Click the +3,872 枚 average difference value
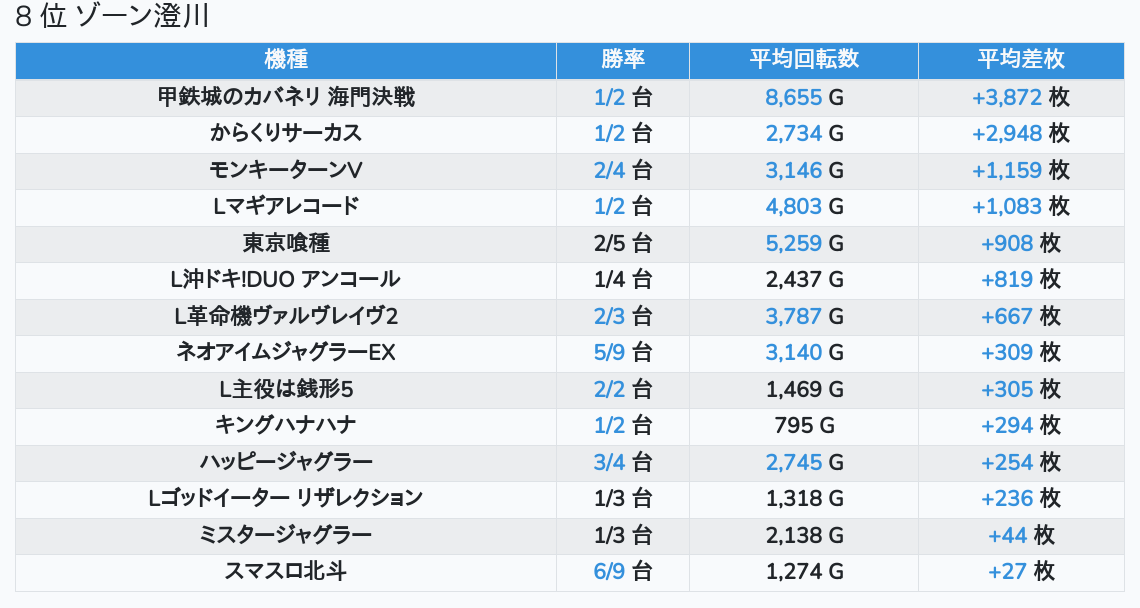 point(1020,97)
